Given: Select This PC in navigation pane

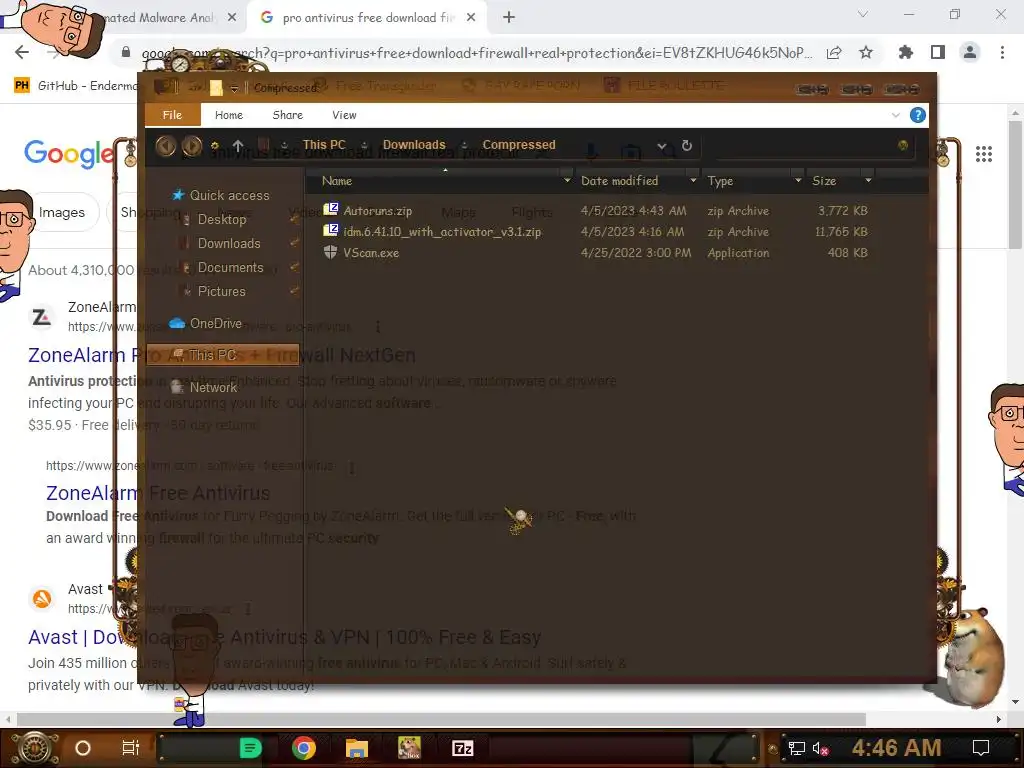Looking at the screenshot, I should click(x=223, y=355).
